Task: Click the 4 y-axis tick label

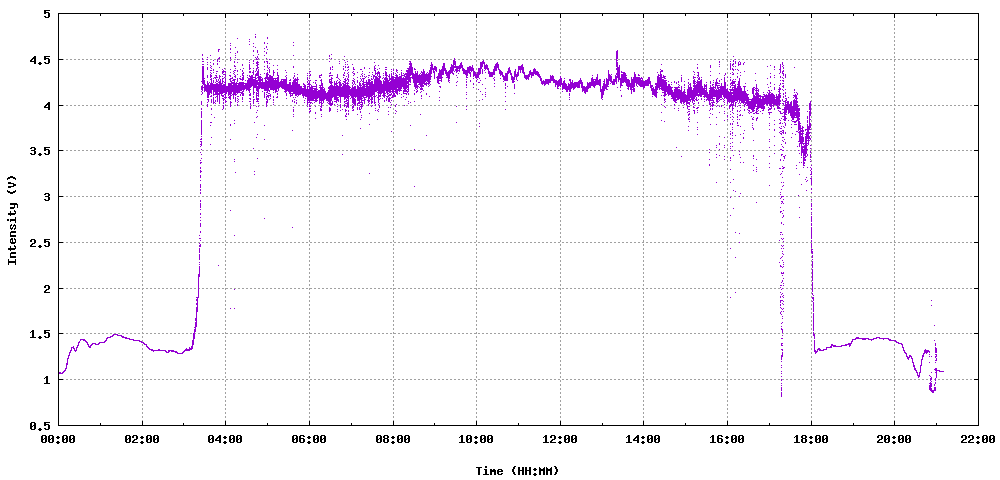Action: [x=47, y=105]
